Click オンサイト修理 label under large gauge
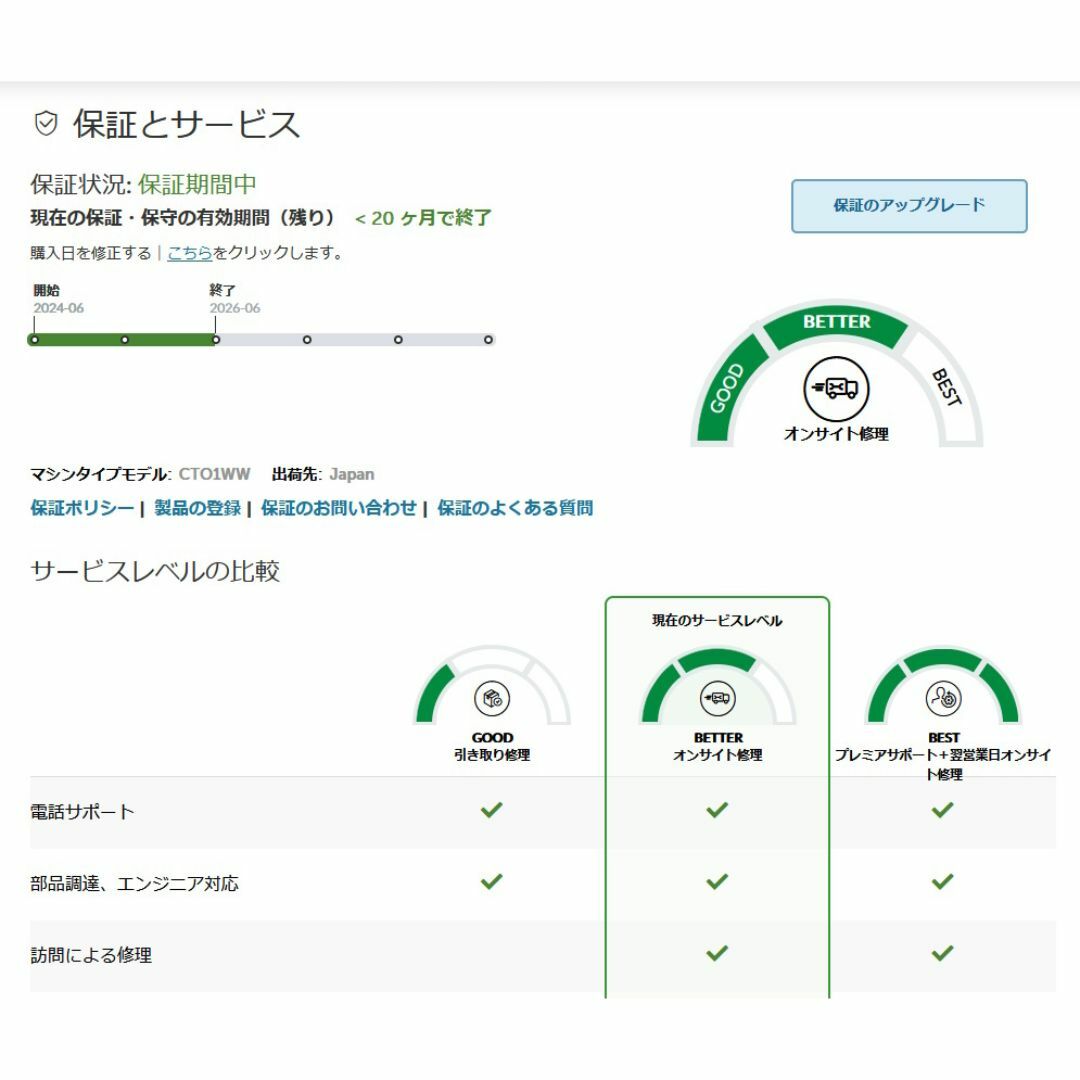The height and width of the screenshot is (1080, 1080). point(836,434)
